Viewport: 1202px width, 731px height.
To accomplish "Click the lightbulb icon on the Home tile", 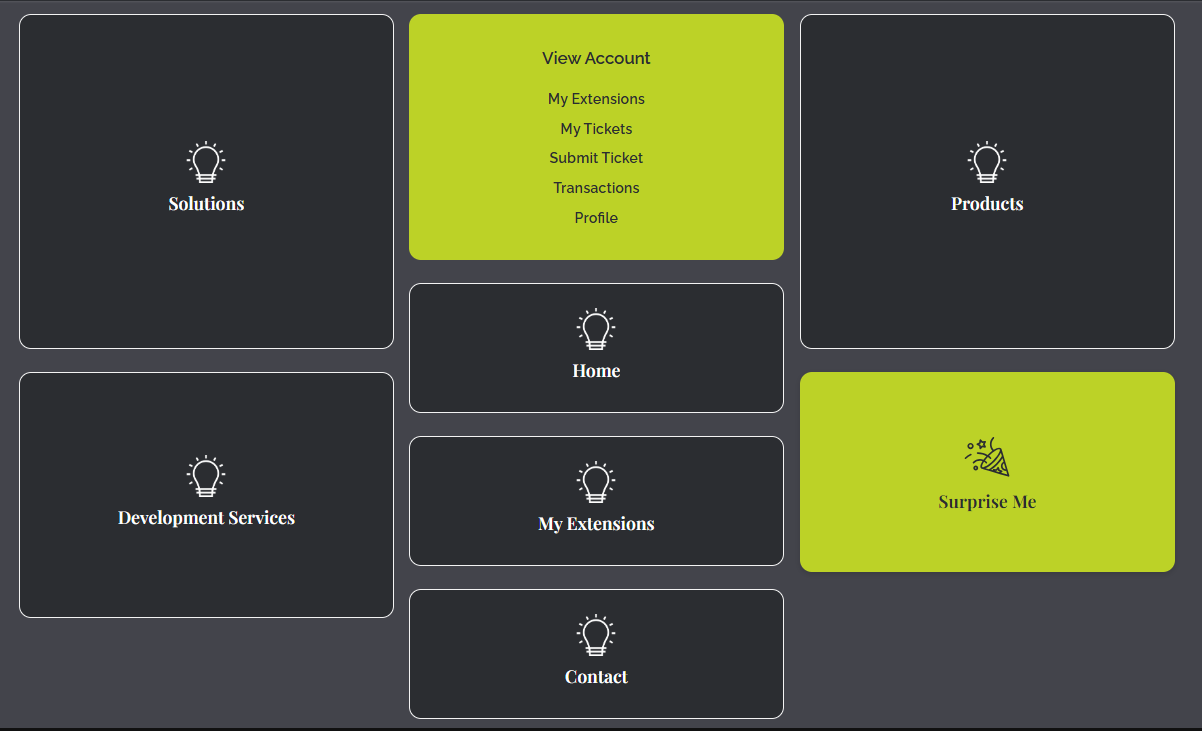I will [x=596, y=330].
